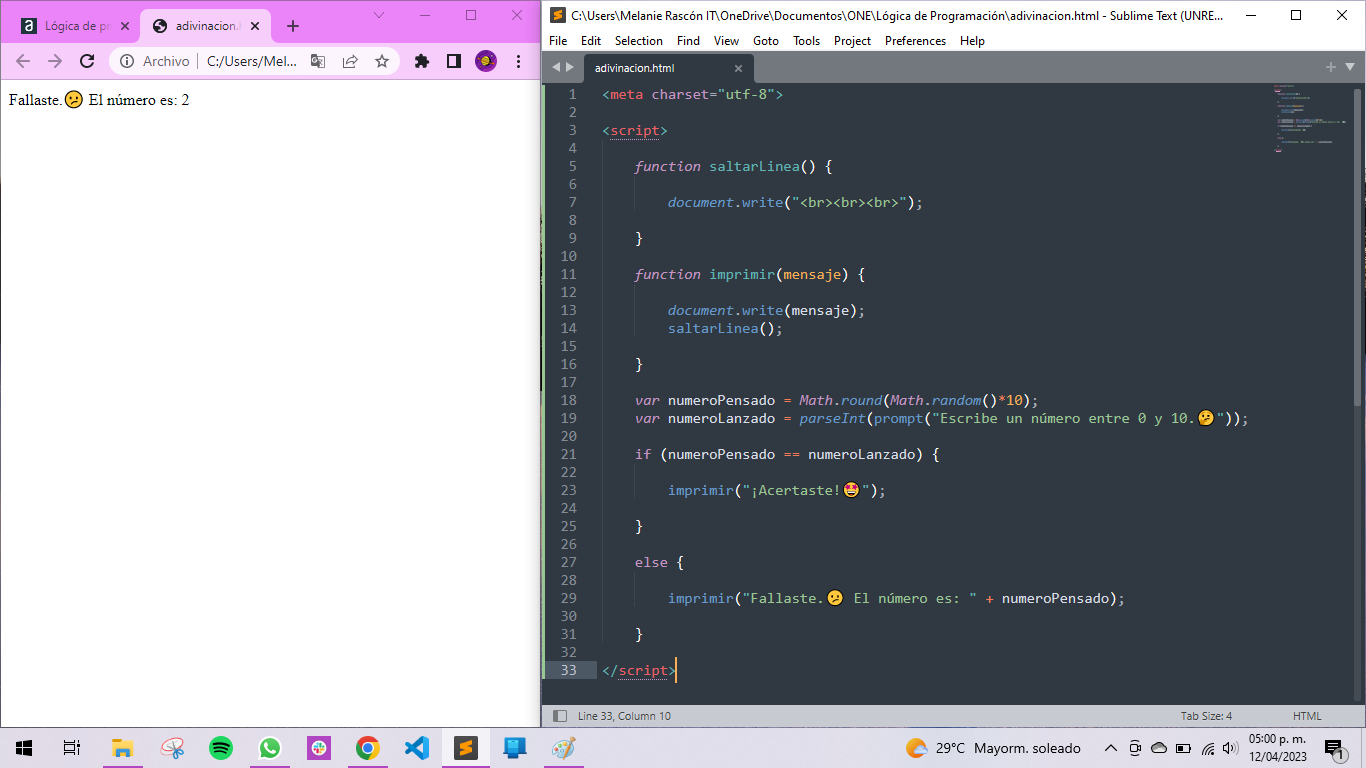This screenshot has height=768, width=1366.
Task: Open the View menu
Action: coord(727,41)
